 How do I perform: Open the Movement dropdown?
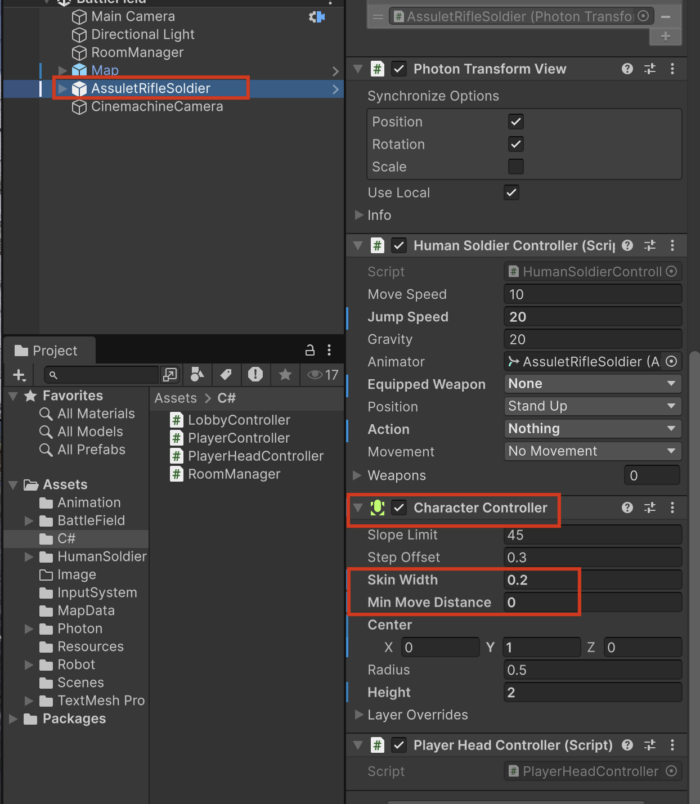[x=592, y=451]
